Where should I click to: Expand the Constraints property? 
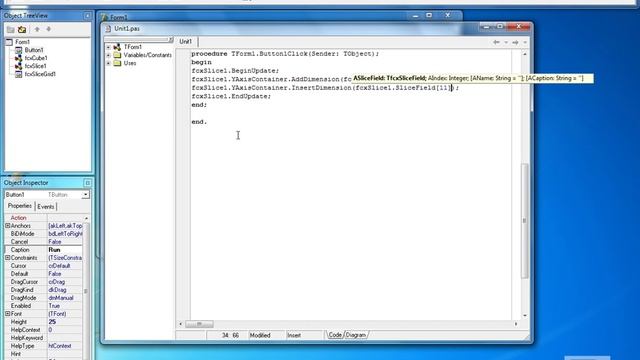[x=7, y=258]
